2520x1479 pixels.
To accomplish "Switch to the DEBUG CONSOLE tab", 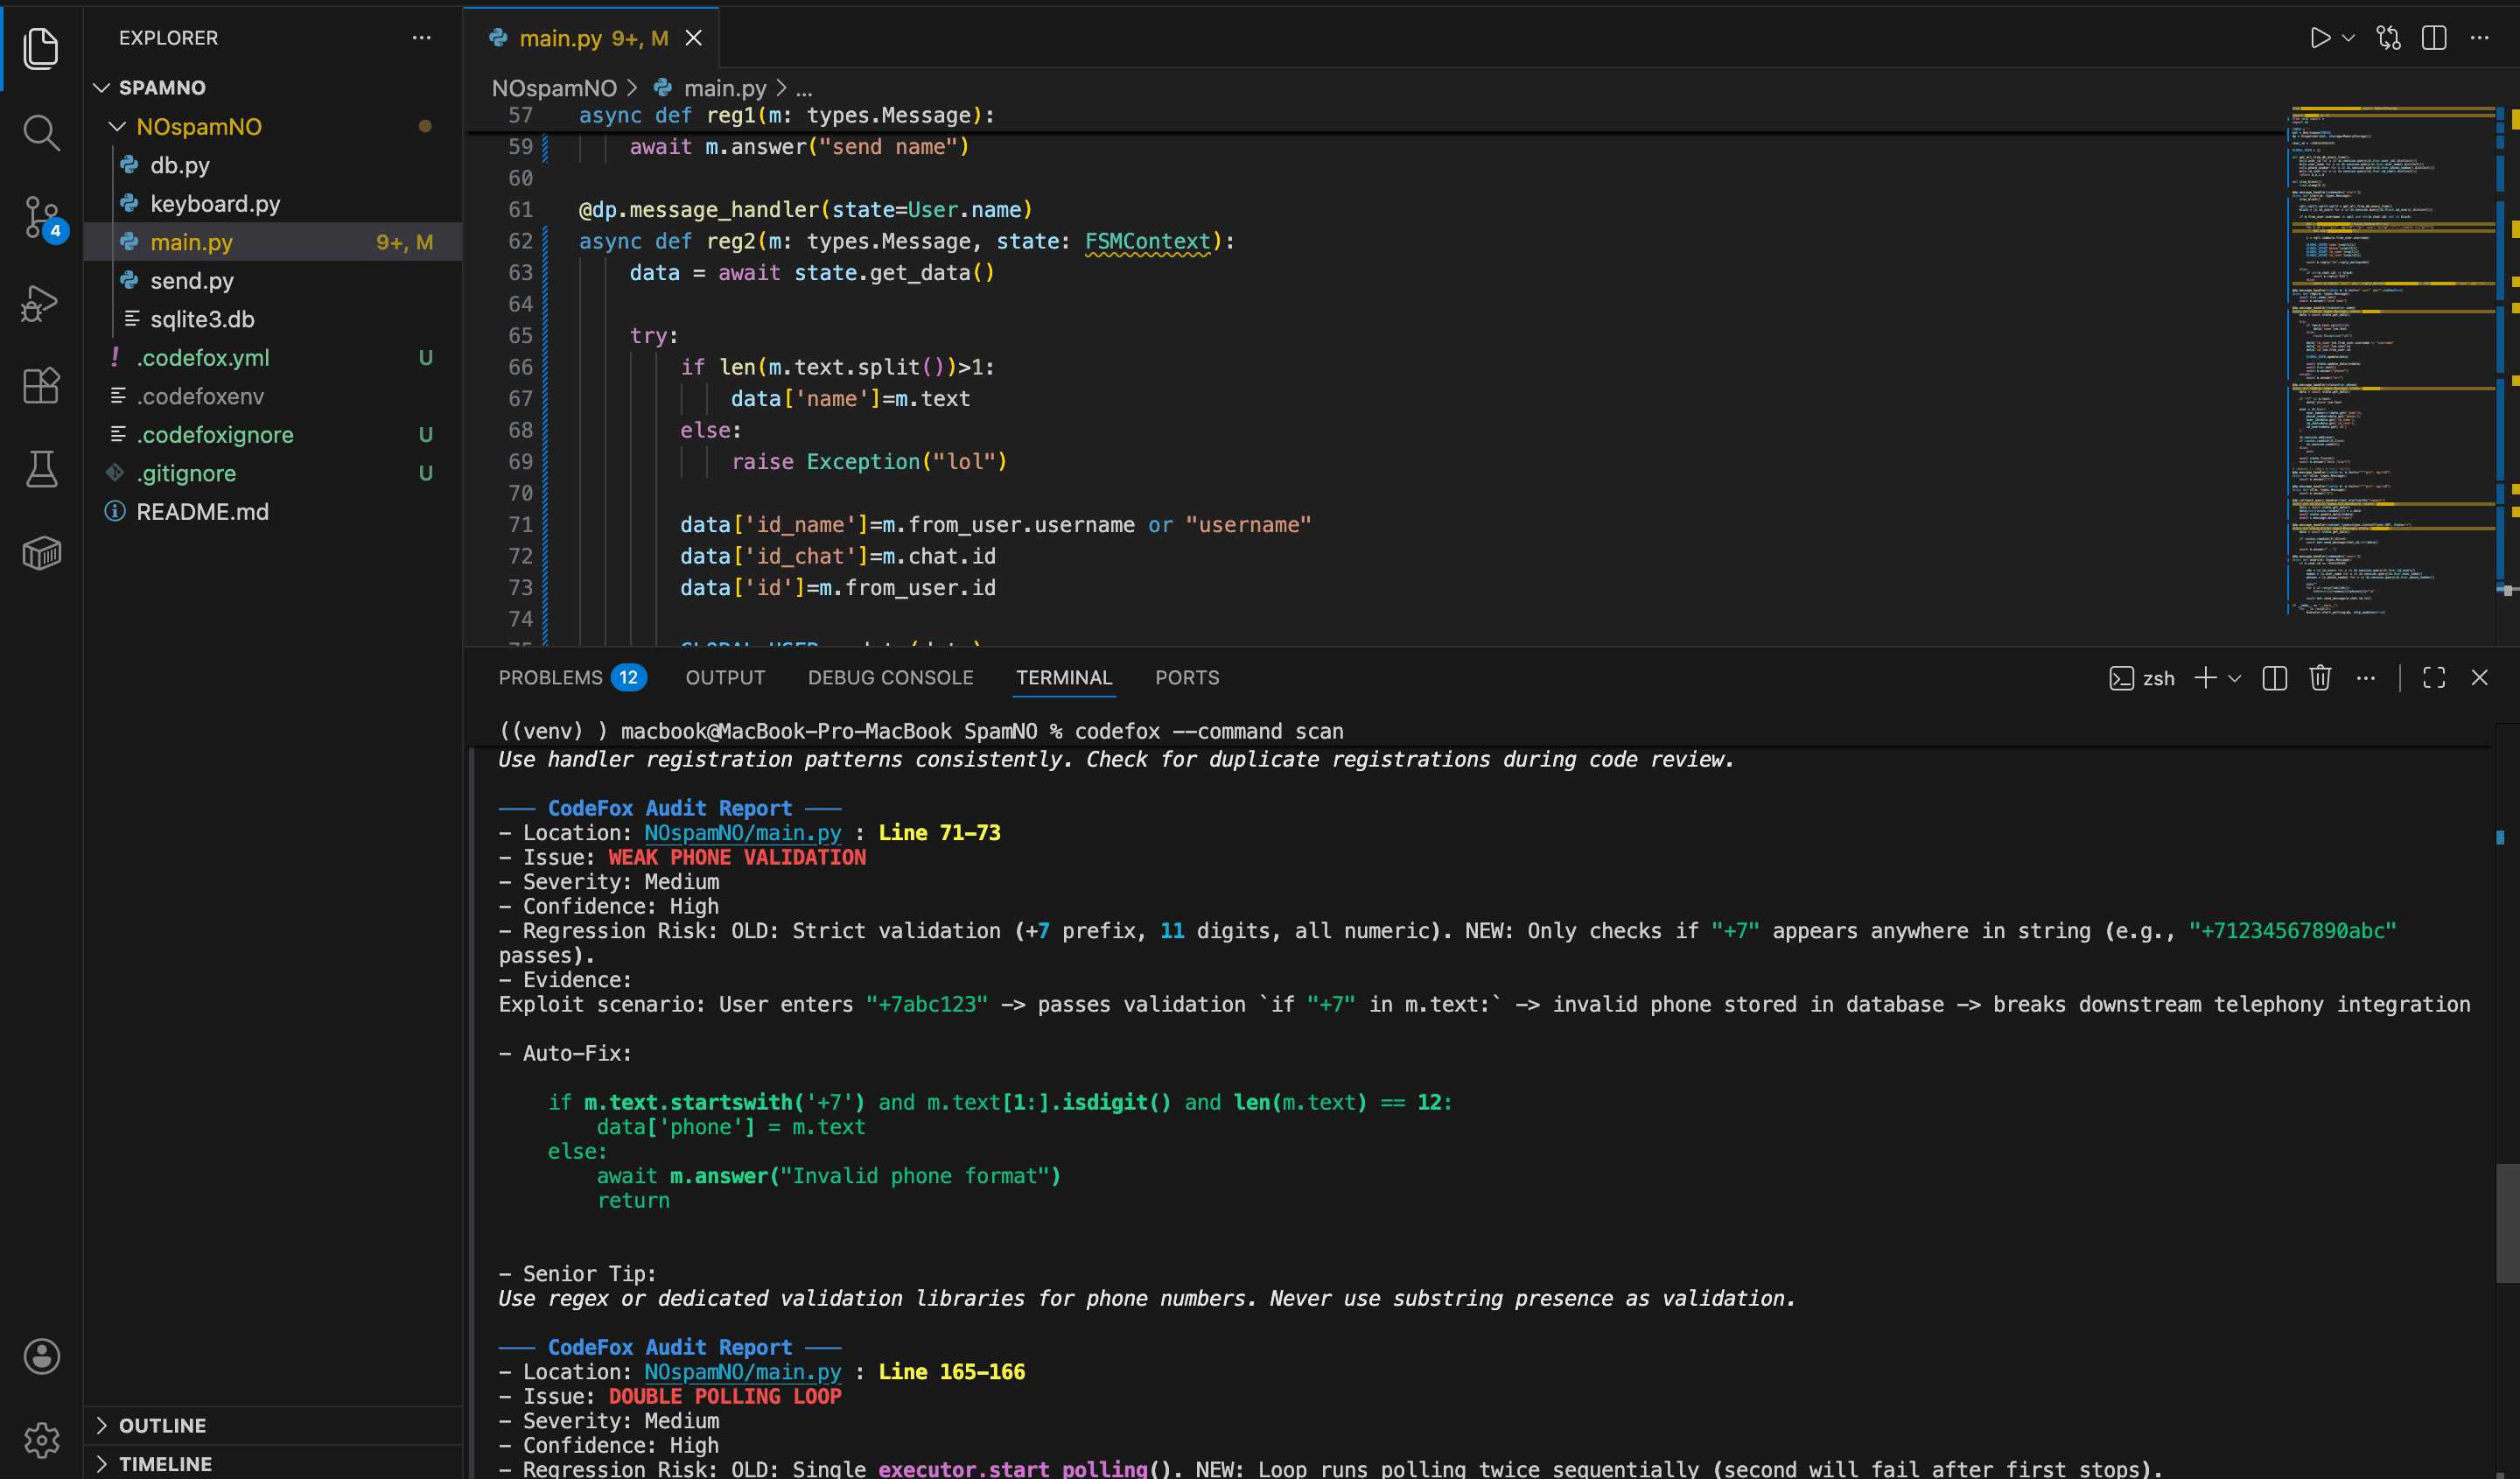I will point(890,677).
